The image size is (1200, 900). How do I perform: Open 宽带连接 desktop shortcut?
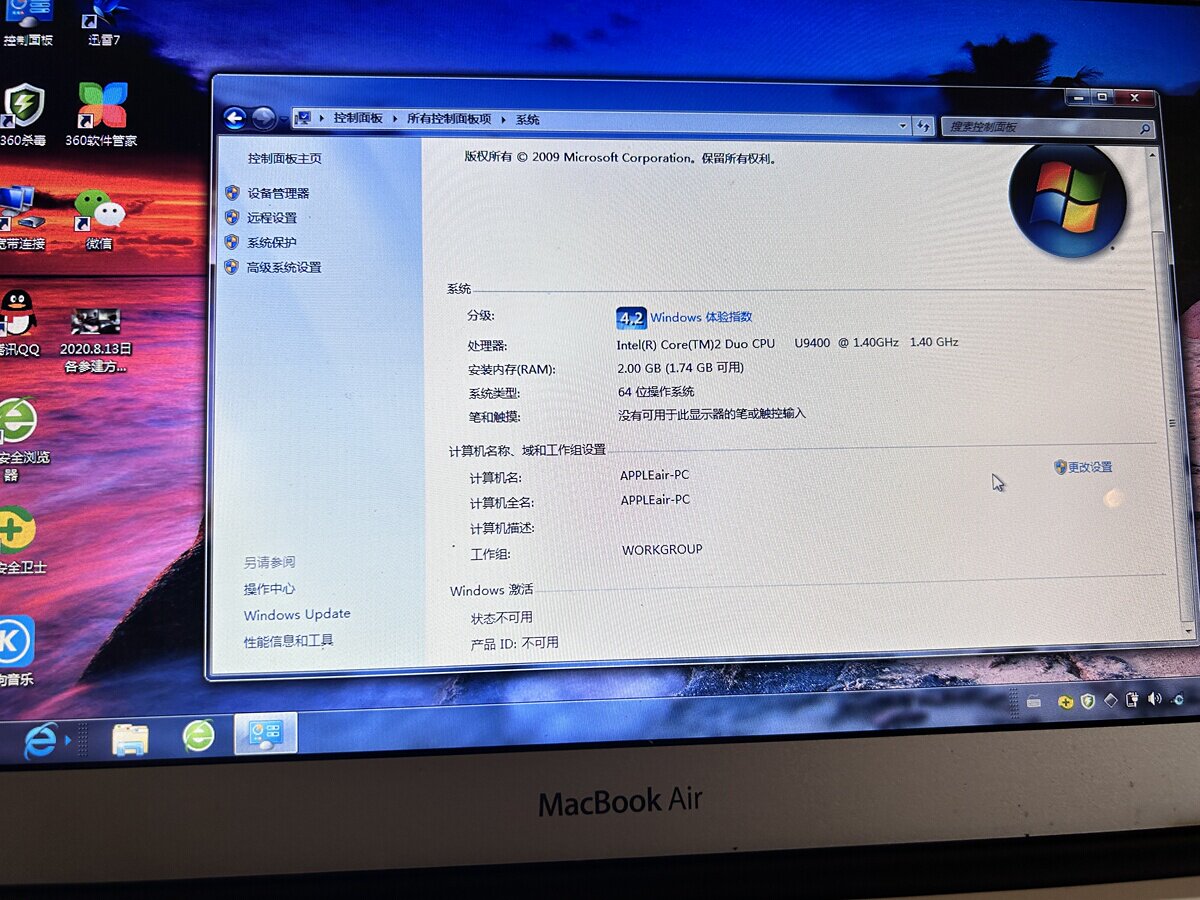click(22, 218)
